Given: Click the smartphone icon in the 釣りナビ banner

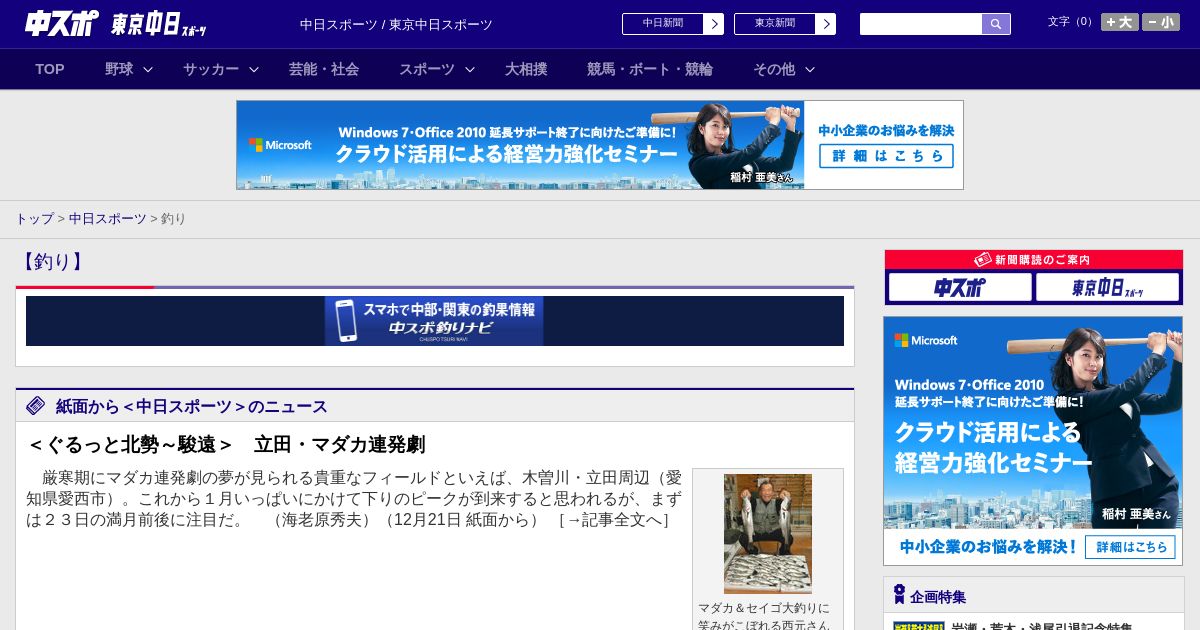Looking at the screenshot, I should pyautogui.click(x=345, y=321).
